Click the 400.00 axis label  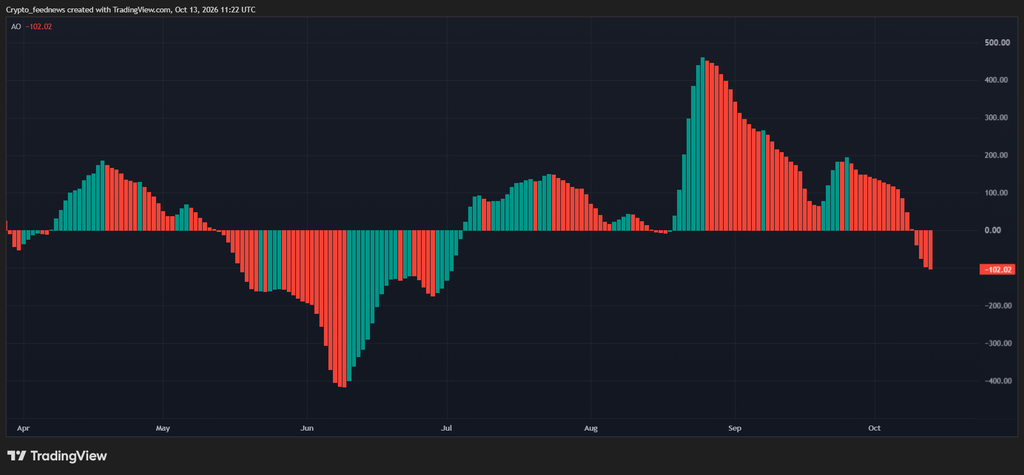pyautogui.click(x=998, y=80)
